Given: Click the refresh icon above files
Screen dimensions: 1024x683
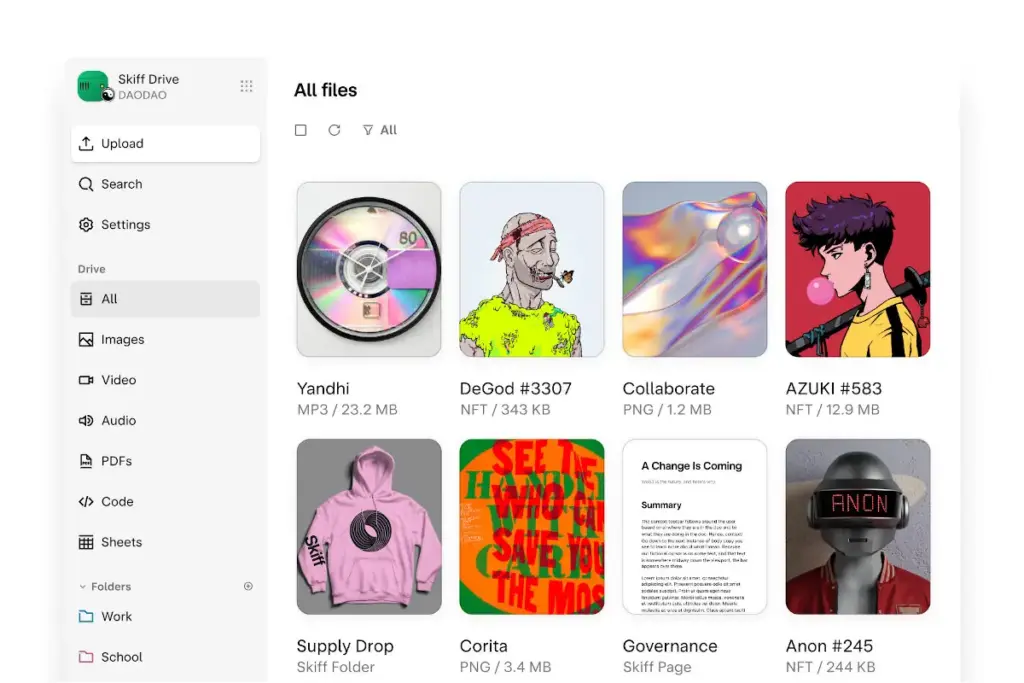Looking at the screenshot, I should coord(334,130).
